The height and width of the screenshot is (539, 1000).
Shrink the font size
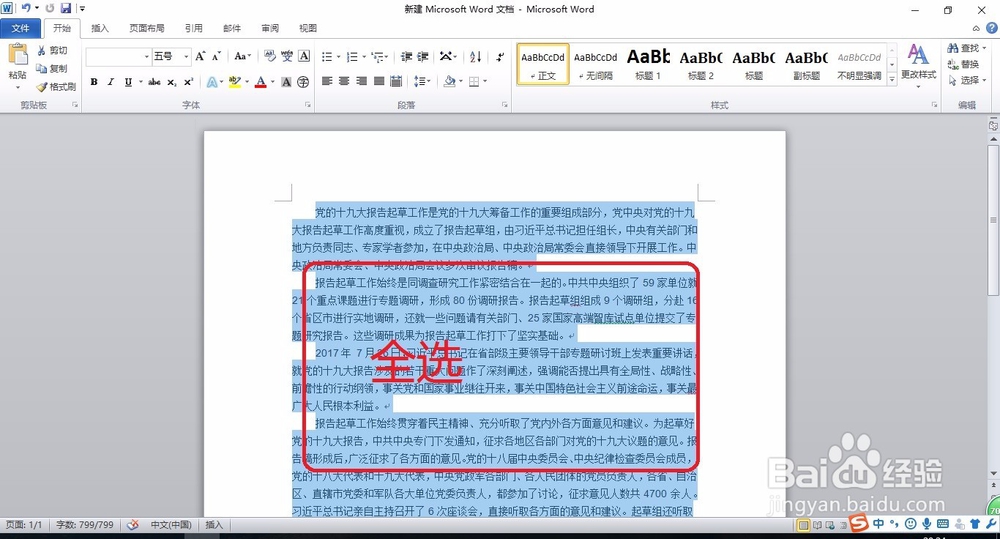click(216, 56)
